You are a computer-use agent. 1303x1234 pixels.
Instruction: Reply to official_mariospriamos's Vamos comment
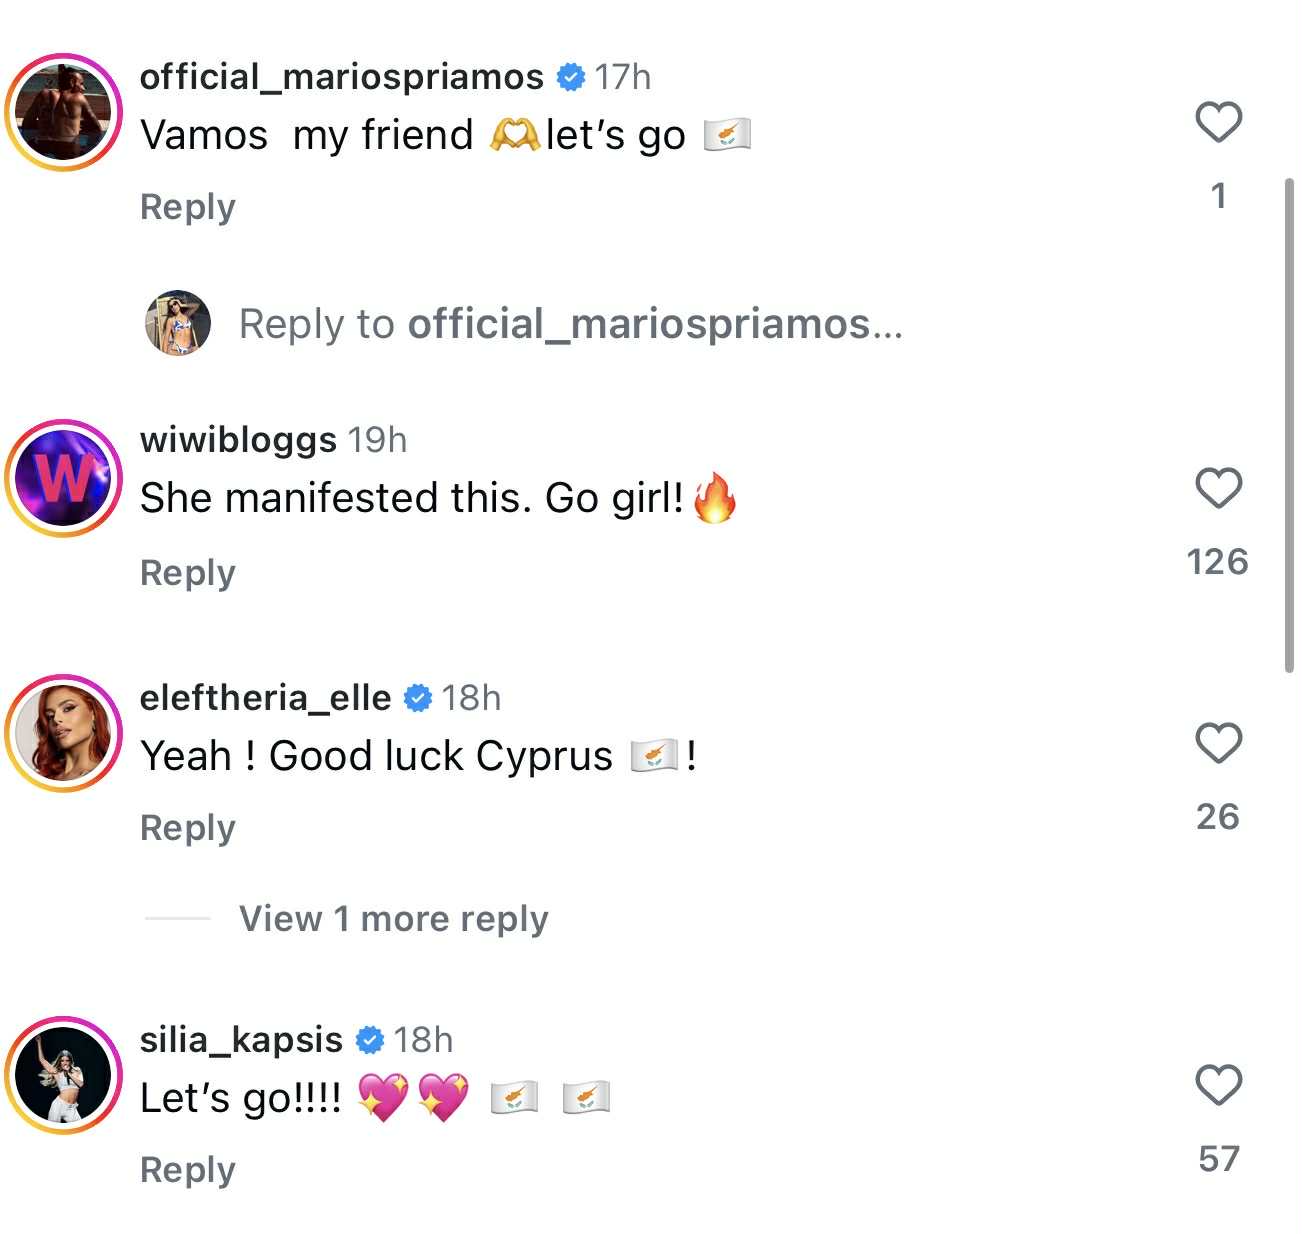tap(188, 207)
